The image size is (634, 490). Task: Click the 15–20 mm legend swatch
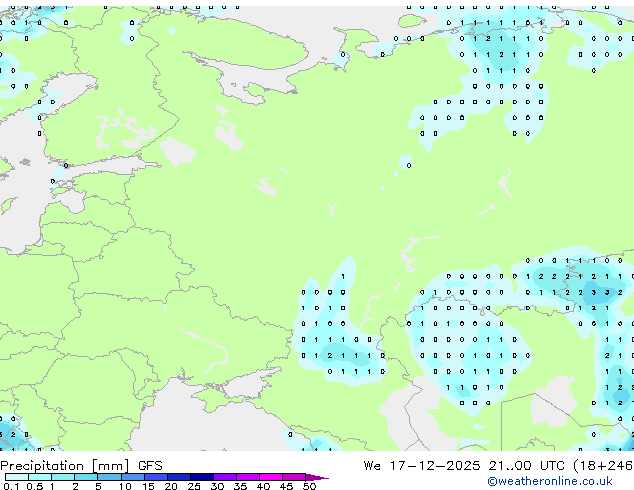156,477
